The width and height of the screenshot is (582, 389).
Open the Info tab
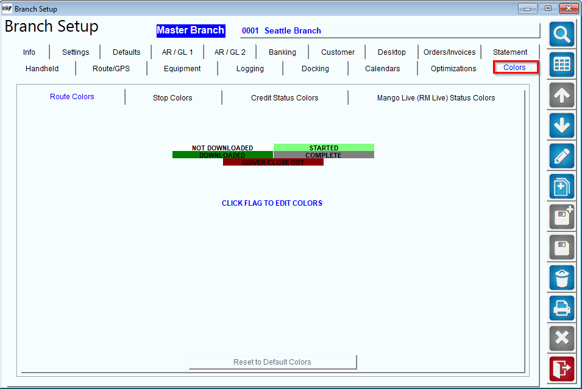29,52
